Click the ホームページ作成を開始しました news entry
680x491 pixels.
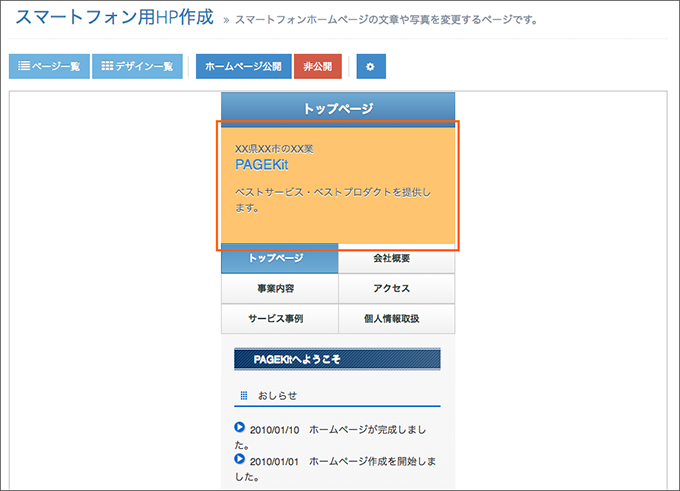click(x=335, y=468)
